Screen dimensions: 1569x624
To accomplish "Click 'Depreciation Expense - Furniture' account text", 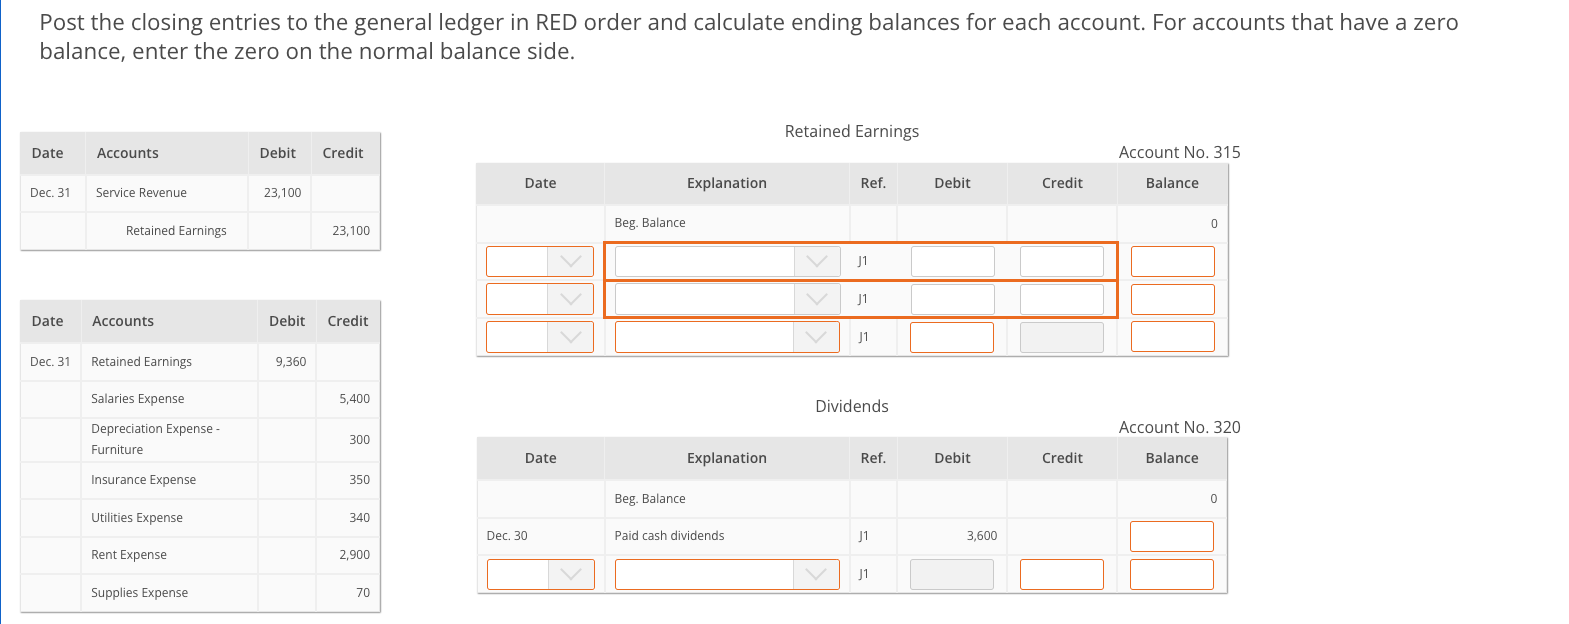I will tap(155, 439).
